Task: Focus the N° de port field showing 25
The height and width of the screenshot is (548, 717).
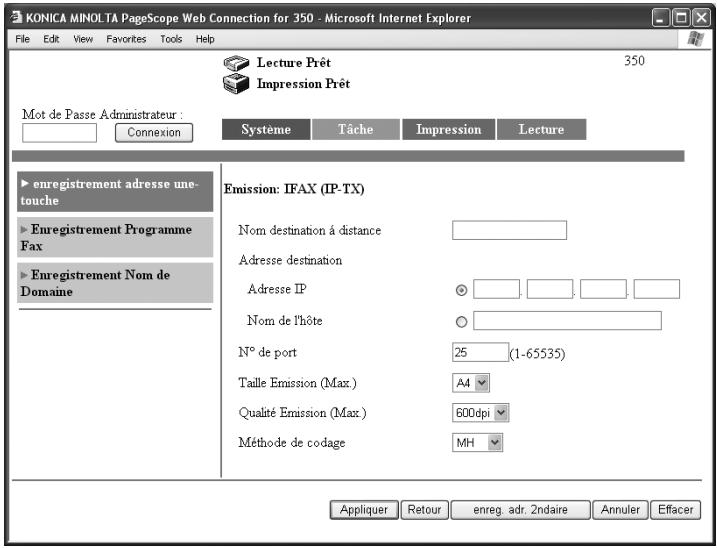Action: click(480, 352)
